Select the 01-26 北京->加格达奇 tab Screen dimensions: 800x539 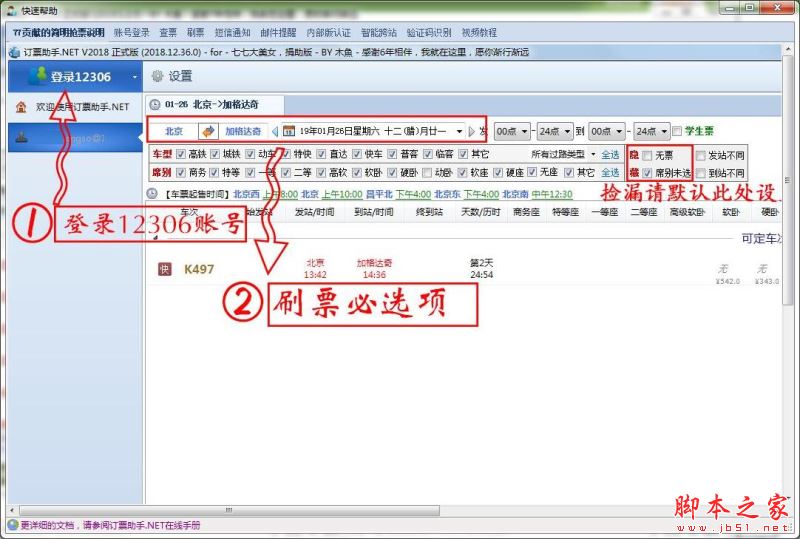[x=214, y=105]
